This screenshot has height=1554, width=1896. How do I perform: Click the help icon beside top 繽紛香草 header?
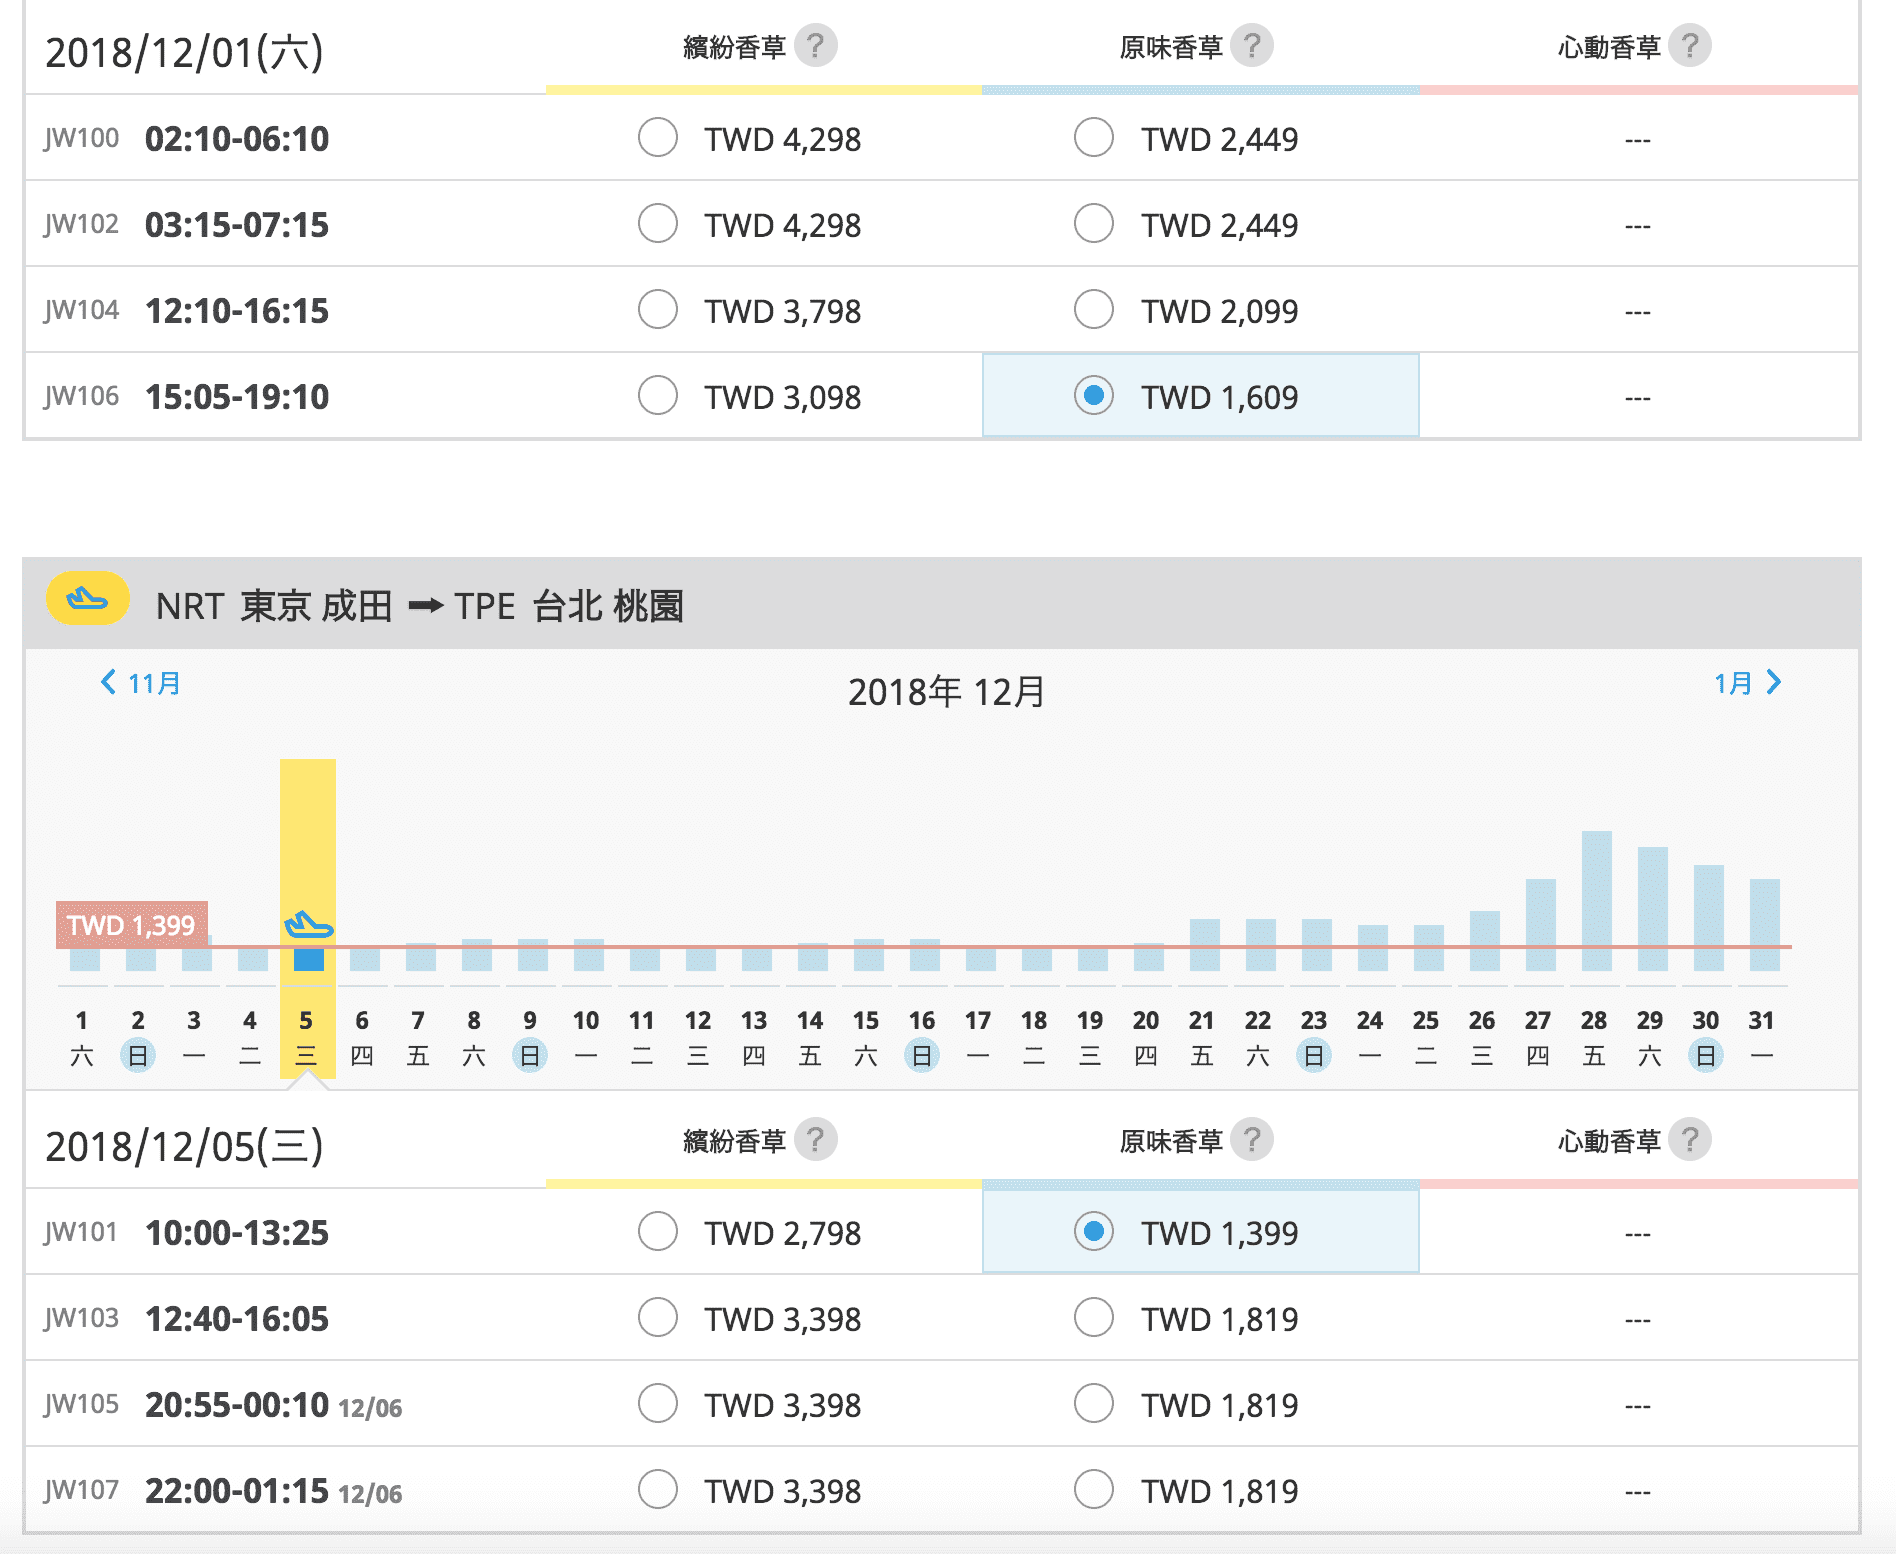pyautogui.click(x=815, y=46)
